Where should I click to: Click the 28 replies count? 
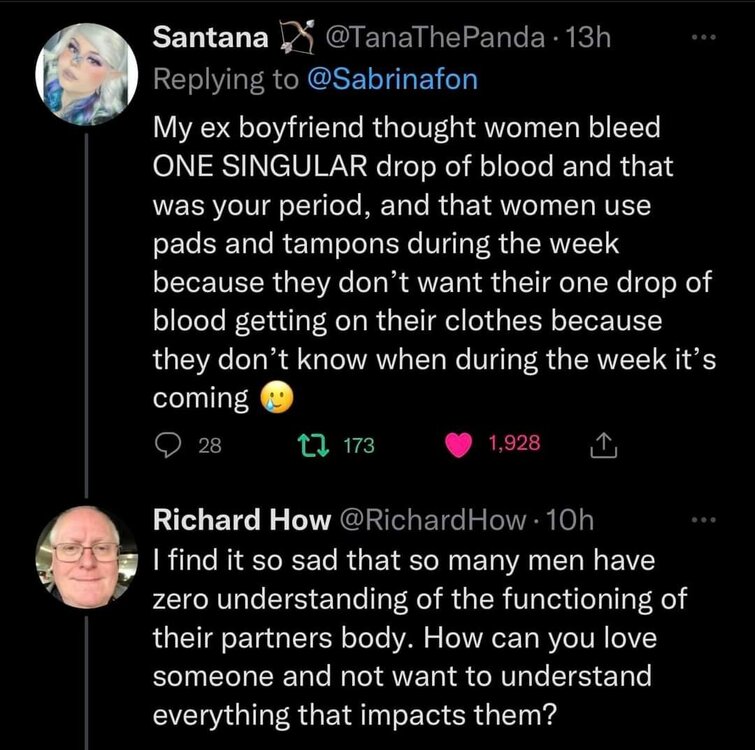(x=210, y=446)
